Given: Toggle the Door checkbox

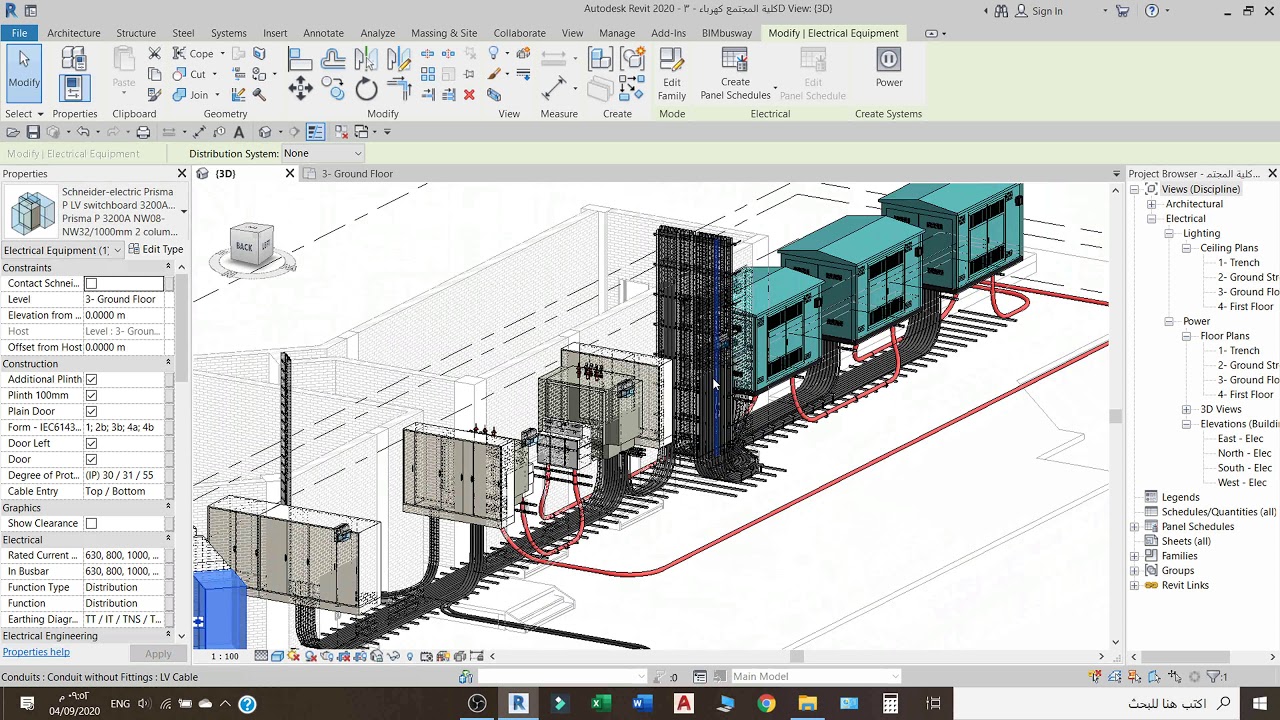Looking at the screenshot, I should coord(91,460).
